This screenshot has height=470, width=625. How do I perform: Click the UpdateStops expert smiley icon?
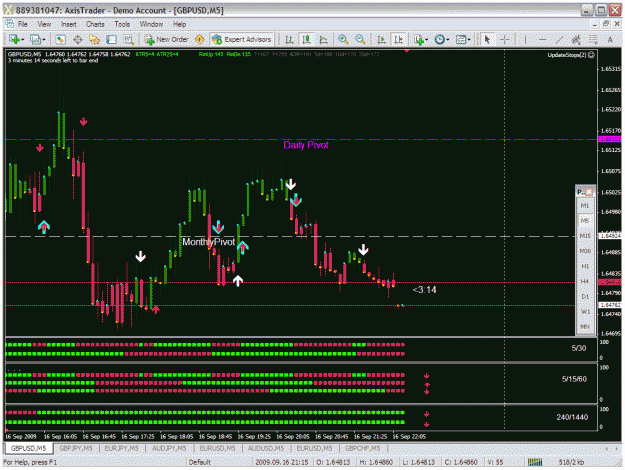click(x=591, y=55)
